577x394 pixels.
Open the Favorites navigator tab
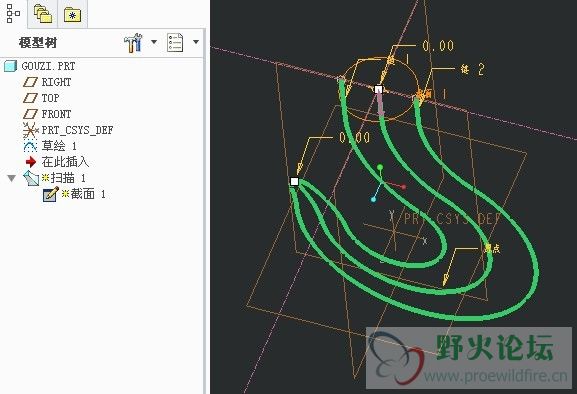click(72, 14)
